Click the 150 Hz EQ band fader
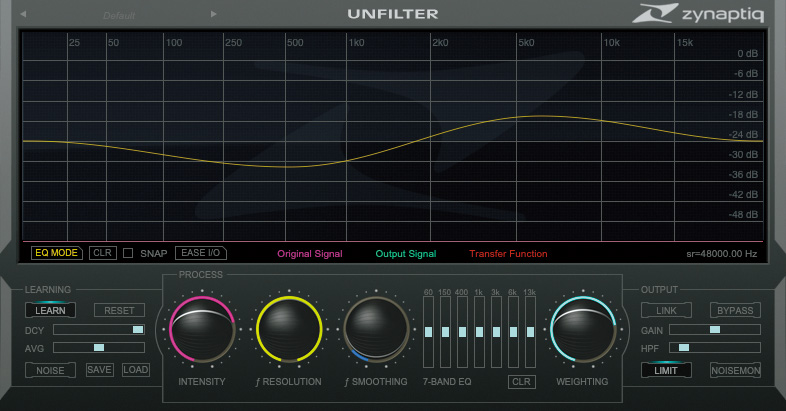 pos(445,332)
